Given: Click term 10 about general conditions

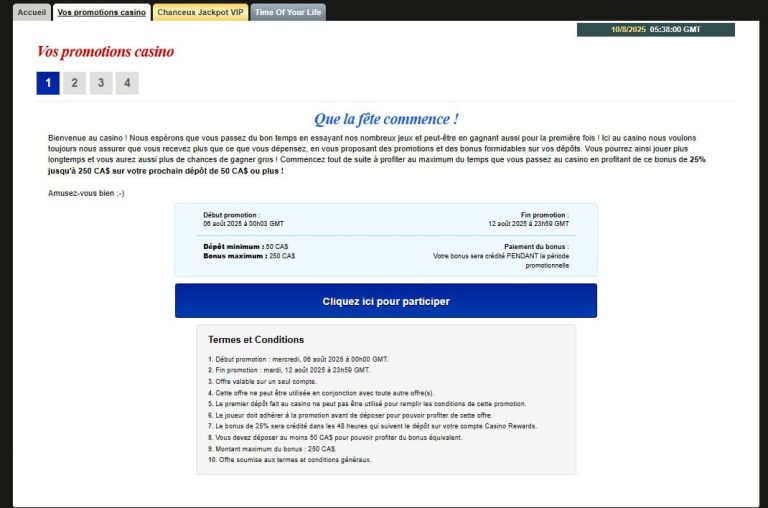Looking at the screenshot, I should 290,460.
